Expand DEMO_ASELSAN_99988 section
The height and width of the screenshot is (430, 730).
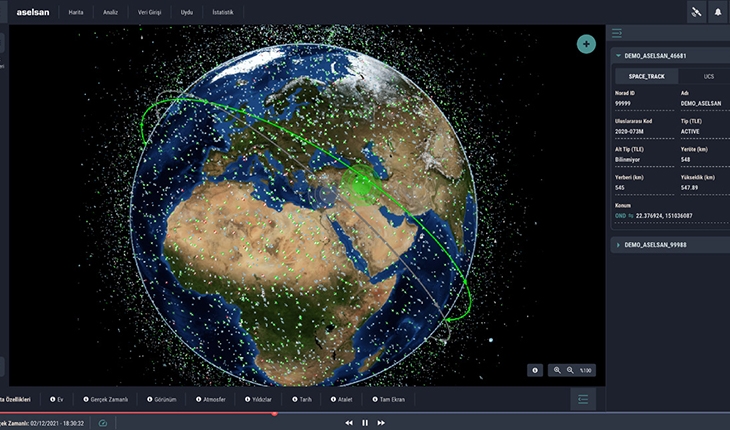(x=619, y=244)
